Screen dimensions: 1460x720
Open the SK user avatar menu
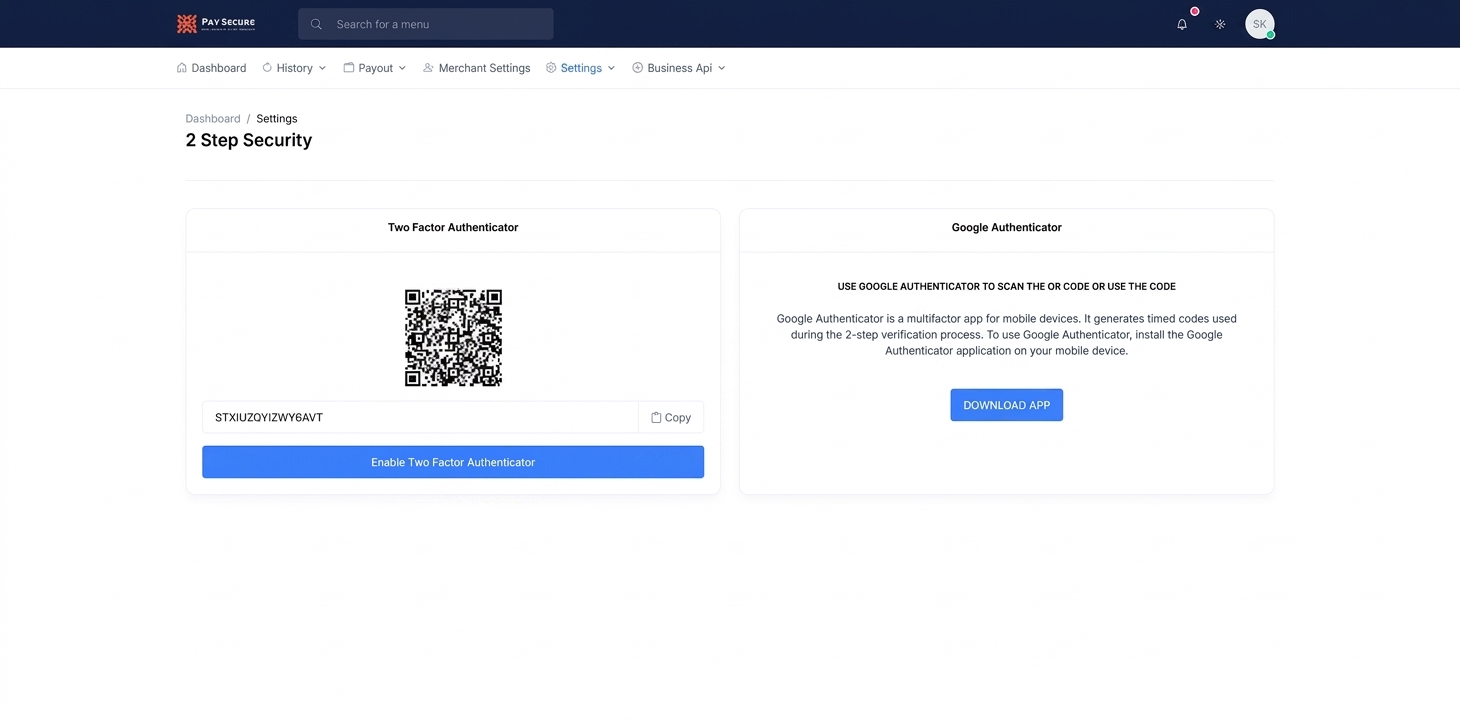pyautogui.click(x=1260, y=24)
